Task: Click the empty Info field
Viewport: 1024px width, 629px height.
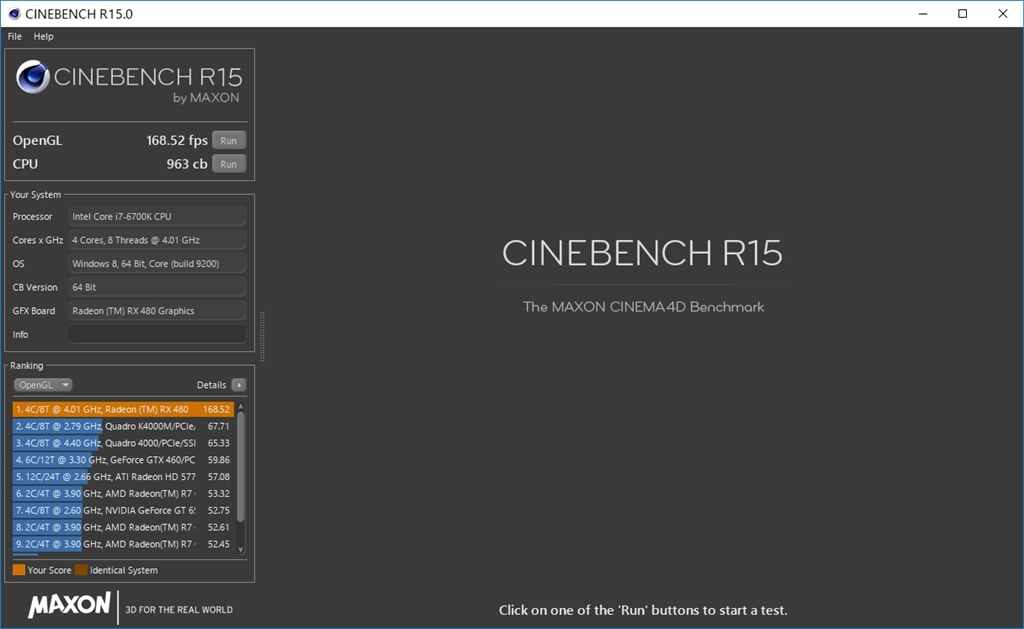Action: (155, 334)
